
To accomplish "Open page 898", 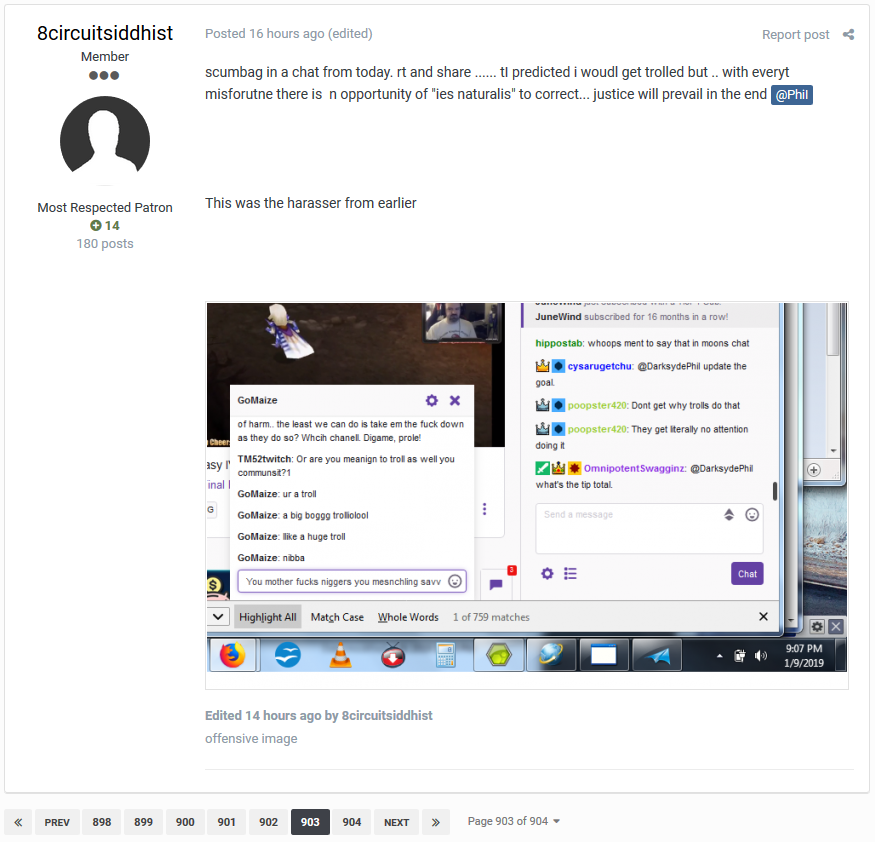I will click(x=102, y=822).
